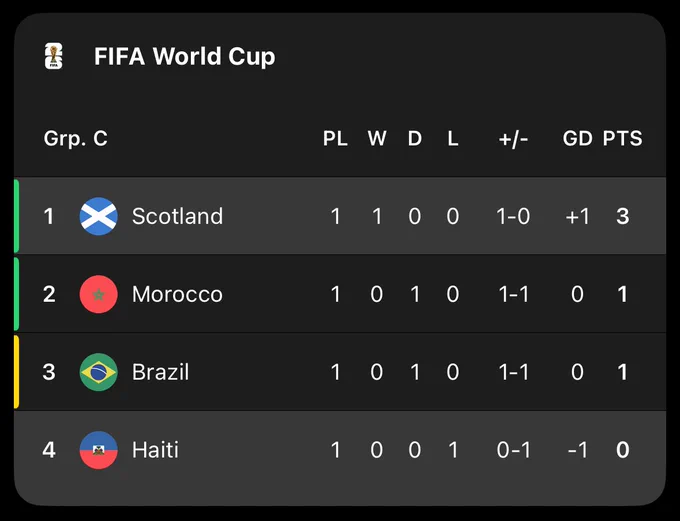
Task: Click Haiti's -1 goal difference
Action: coord(578,450)
